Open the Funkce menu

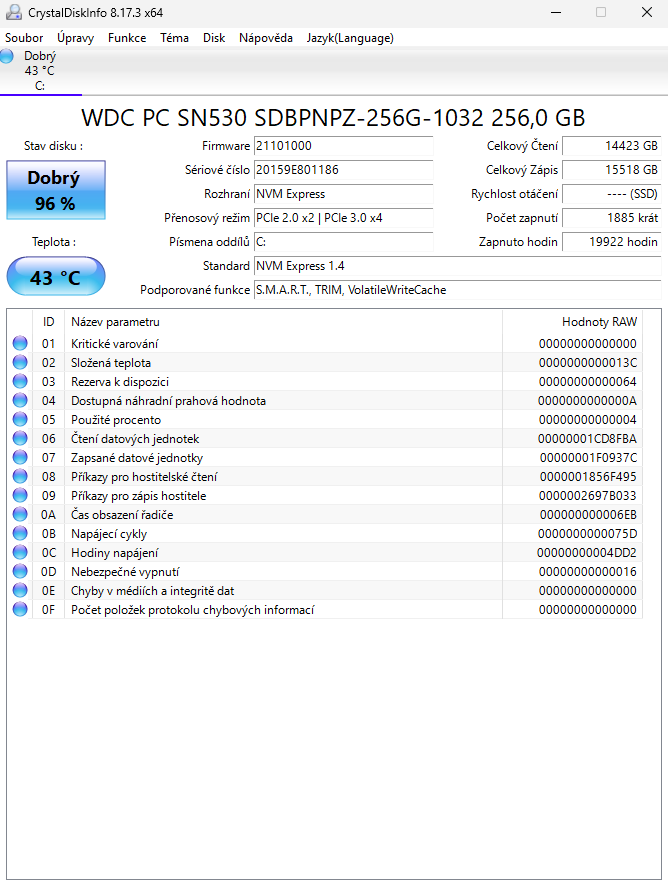click(127, 38)
